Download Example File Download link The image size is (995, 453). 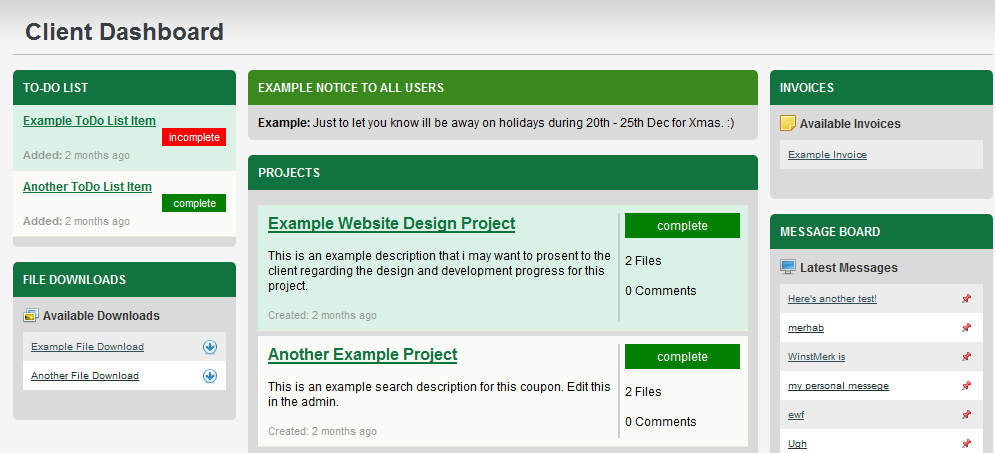88,347
